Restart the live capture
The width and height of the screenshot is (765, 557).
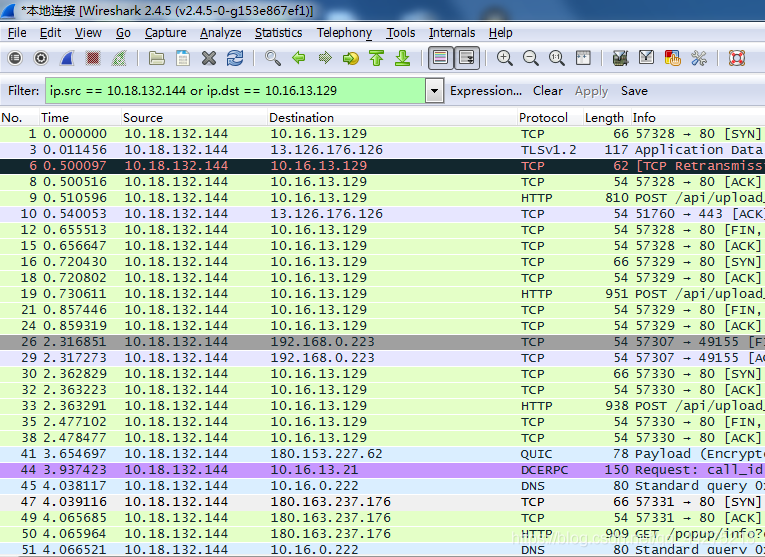point(119,59)
